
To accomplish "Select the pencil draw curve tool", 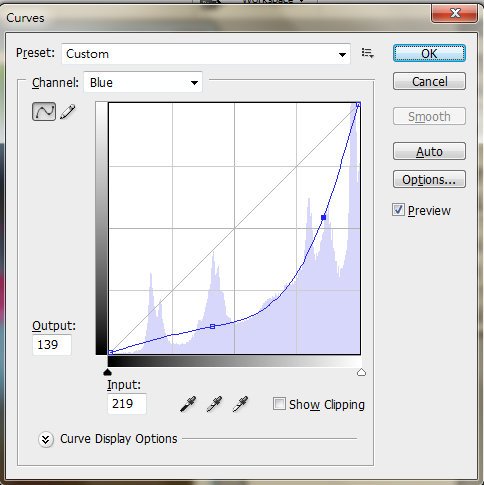I will pyautogui.click(x=68, y=112).
